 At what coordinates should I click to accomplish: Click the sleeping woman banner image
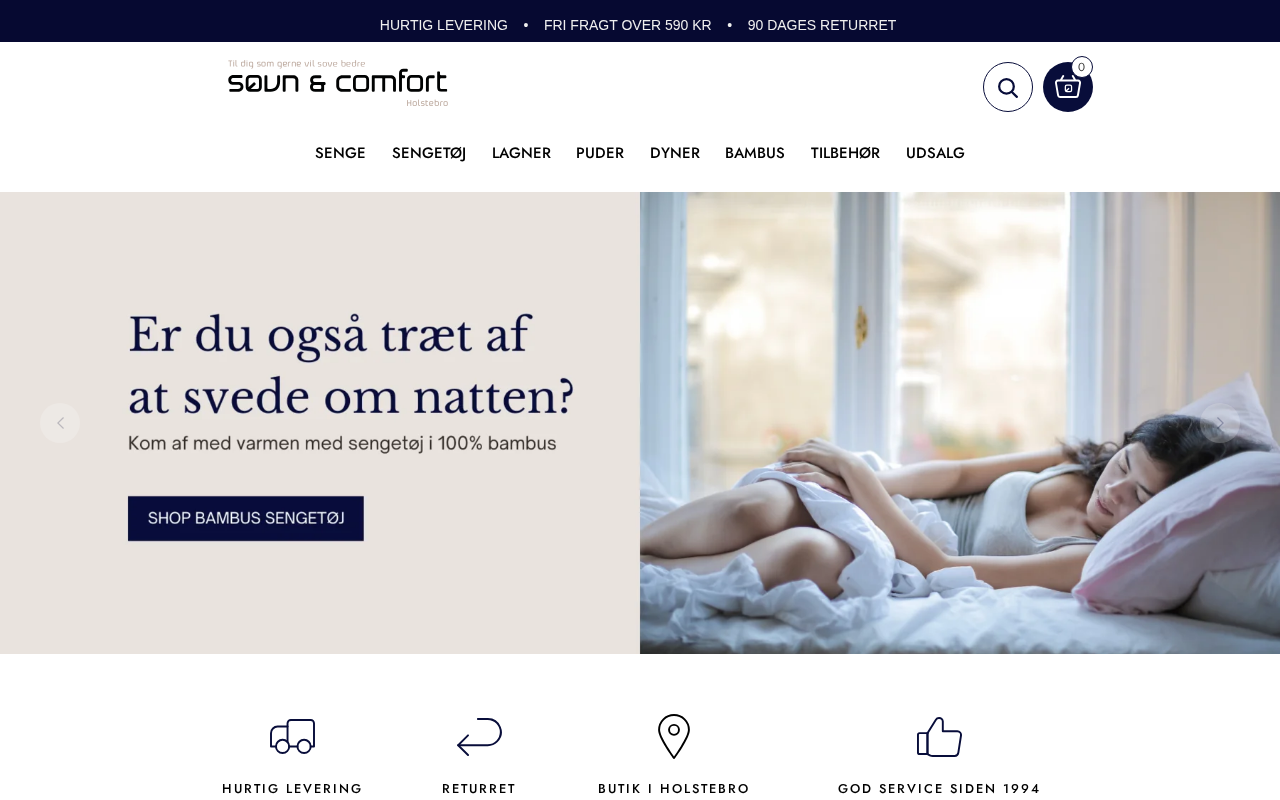(x=960, y=423)
